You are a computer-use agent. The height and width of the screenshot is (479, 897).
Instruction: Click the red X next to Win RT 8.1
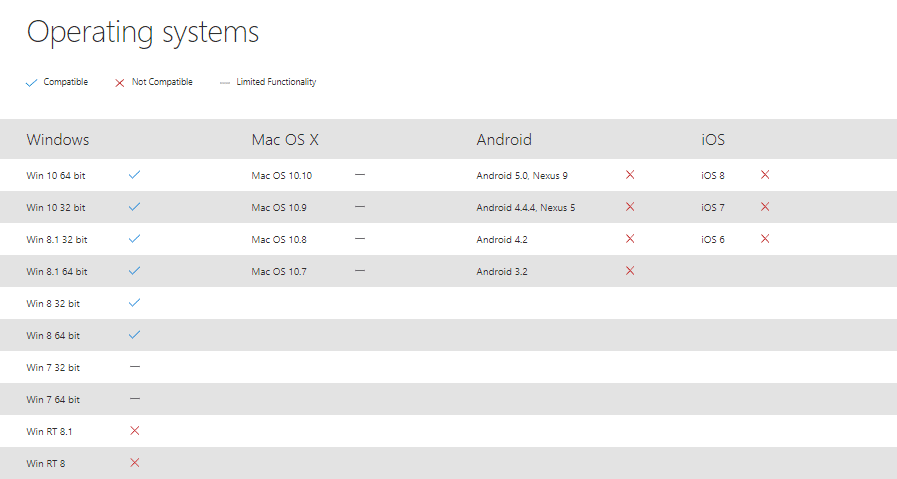[x=135, y=431]
